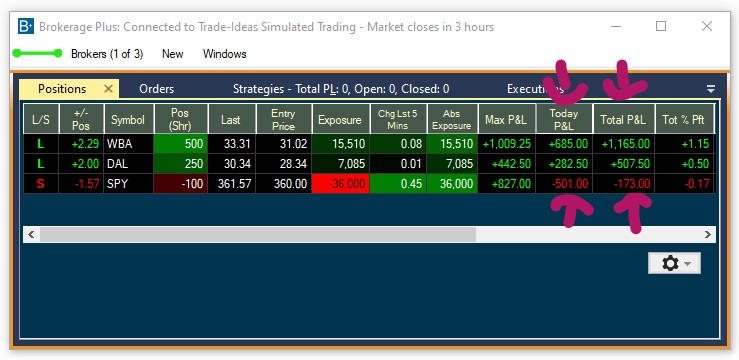Sort by the Total P&L column header
The height and width of the screenshot is (360, 739).
pyautogui.click(x=624, y=119)
